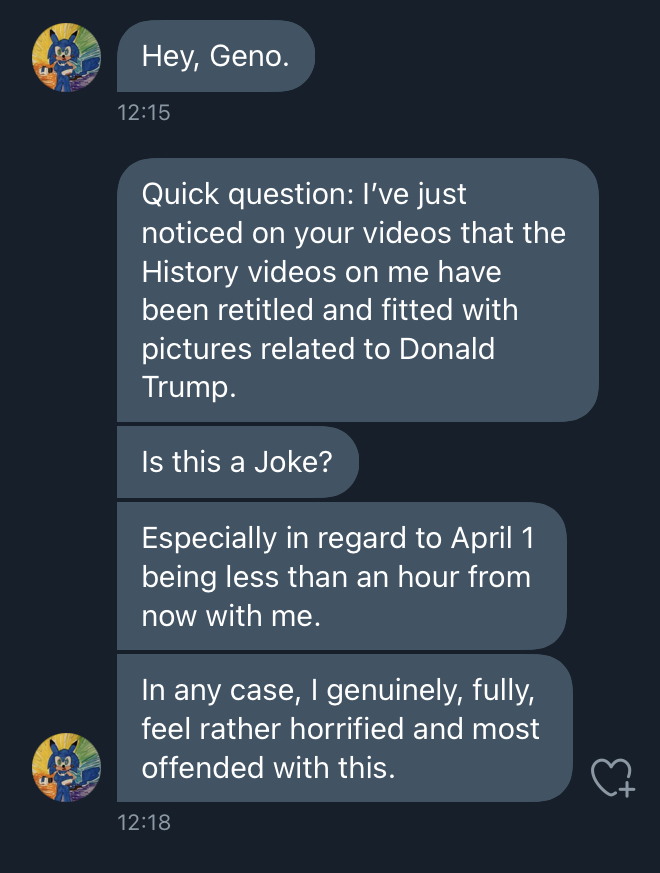The width and height of the screenshot is (660, 873).
Task: Click the word 'offended' in the last message
Action: 203,768
